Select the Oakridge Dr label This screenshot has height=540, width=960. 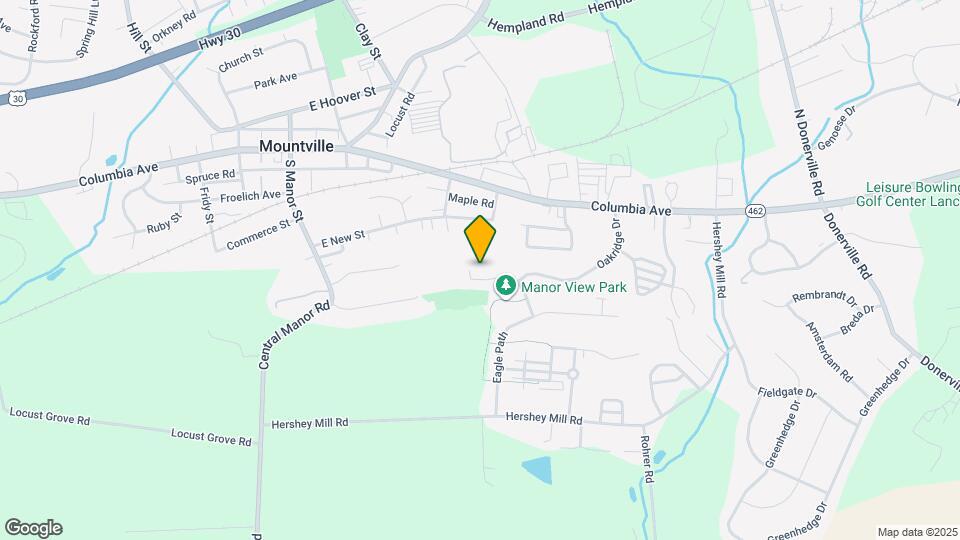pyautogui.click(x=610, y=242)
